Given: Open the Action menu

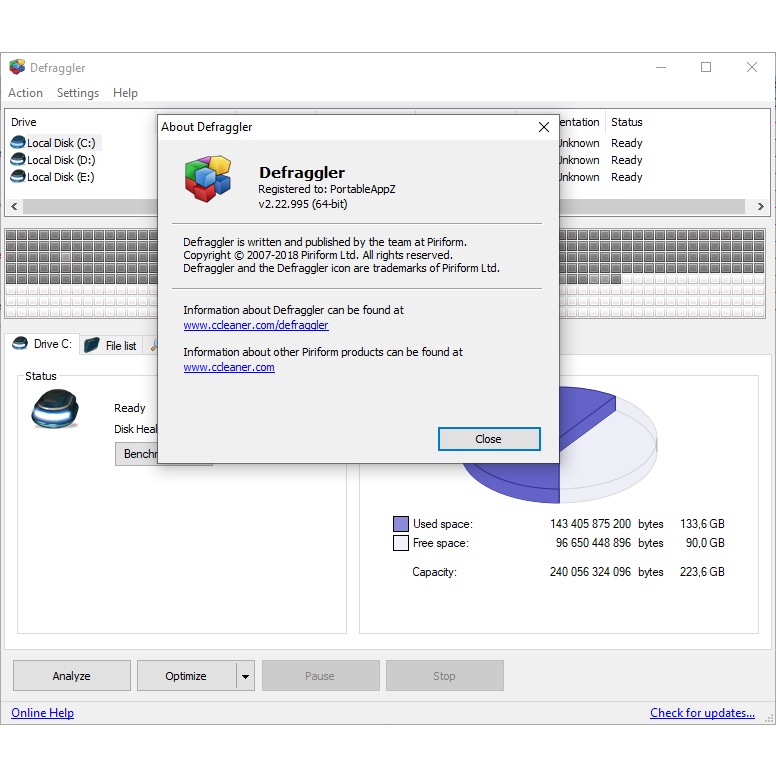Looking at the screenshot, I should (x=26, y=93).
